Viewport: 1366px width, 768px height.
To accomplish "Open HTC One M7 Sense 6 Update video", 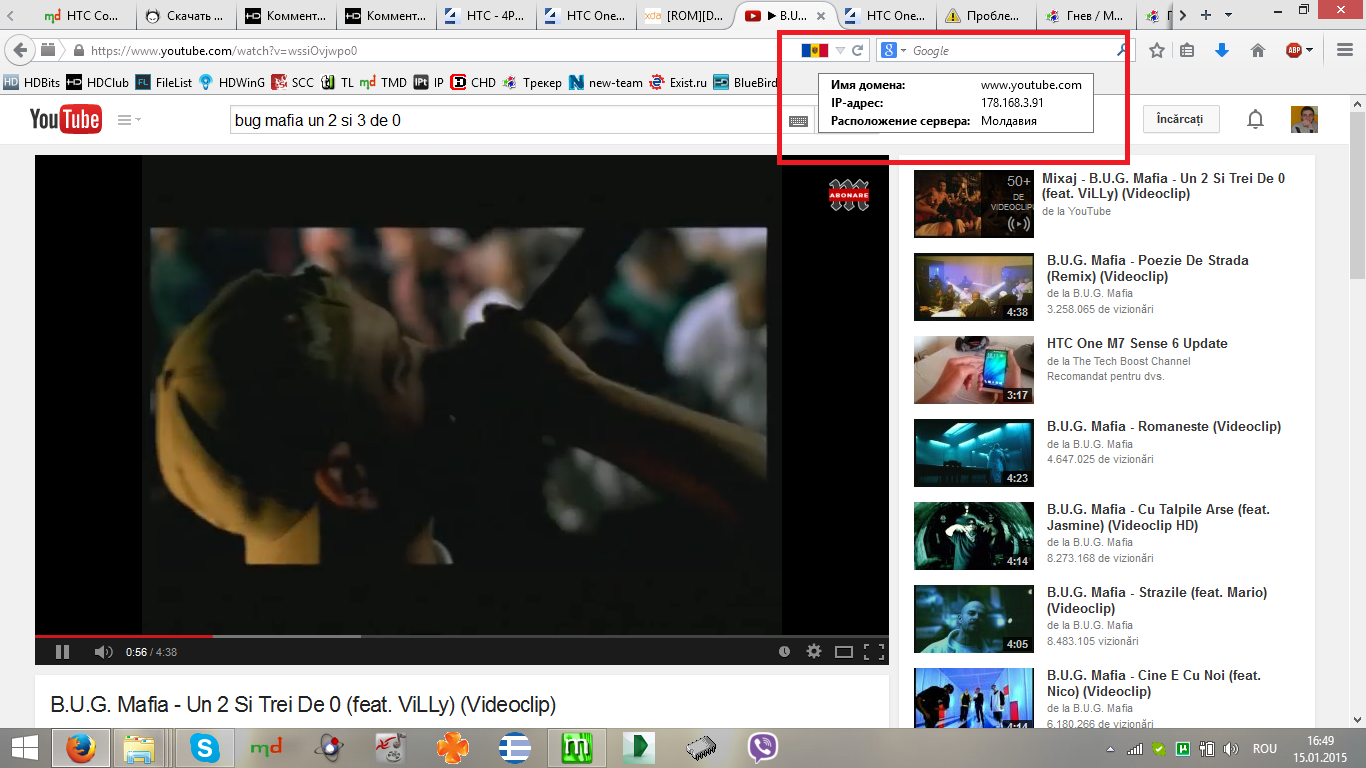I will 1137,343.
